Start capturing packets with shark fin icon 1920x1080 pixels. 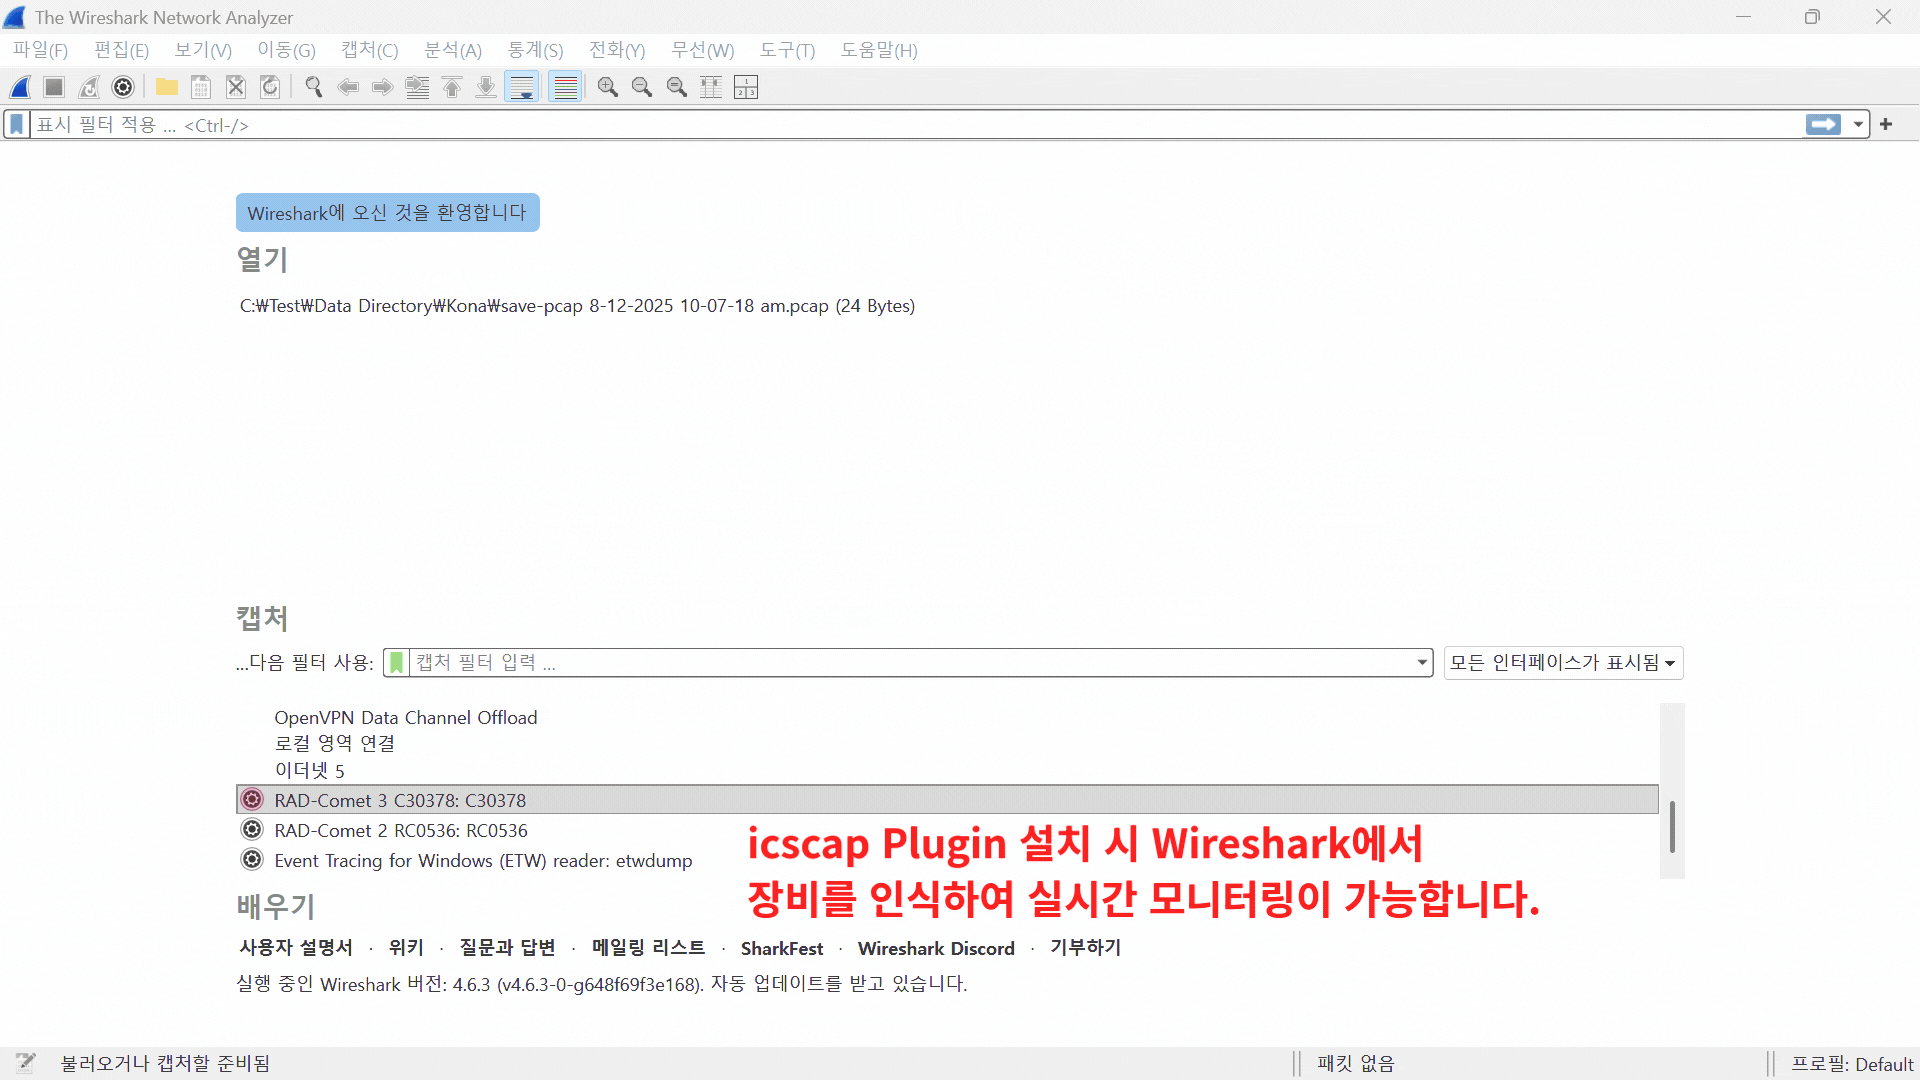20,88
